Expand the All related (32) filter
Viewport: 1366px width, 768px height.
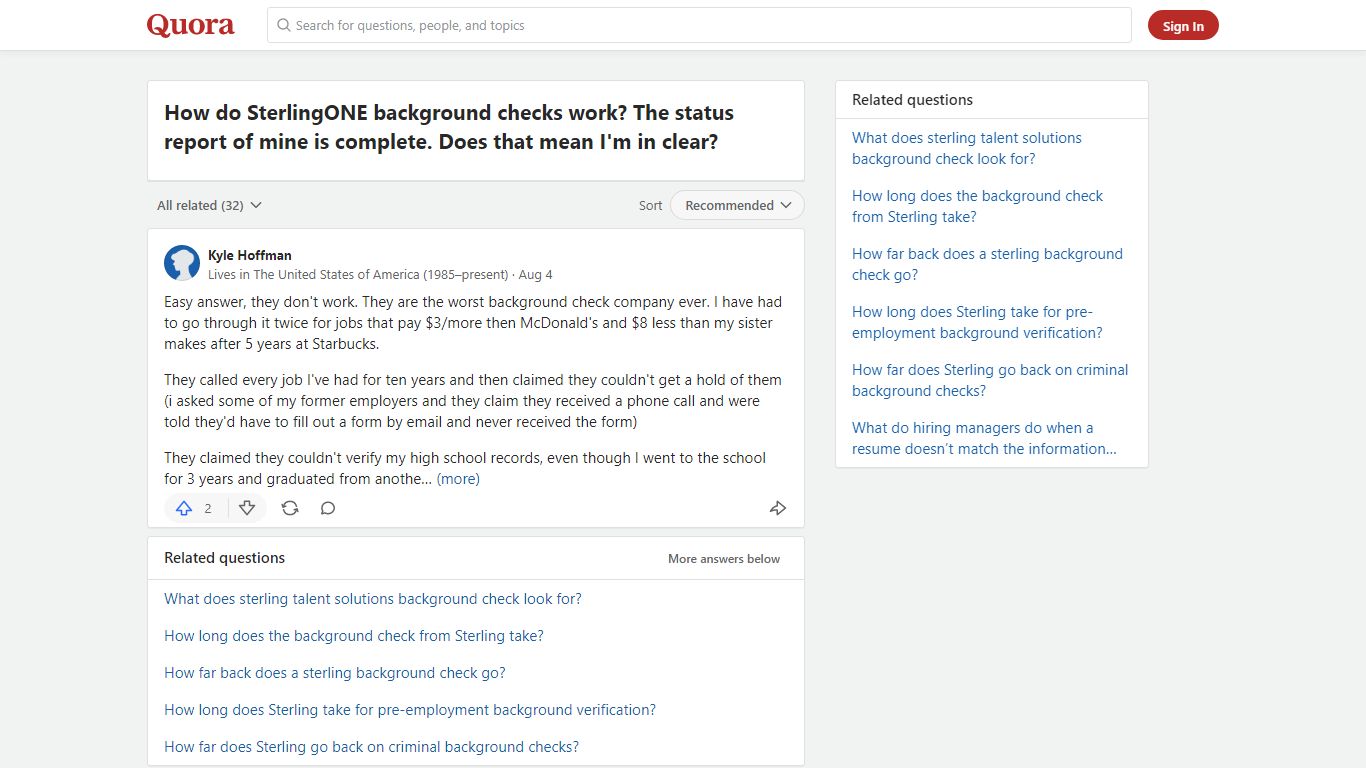pyautogui.click(x=209, y=205)
